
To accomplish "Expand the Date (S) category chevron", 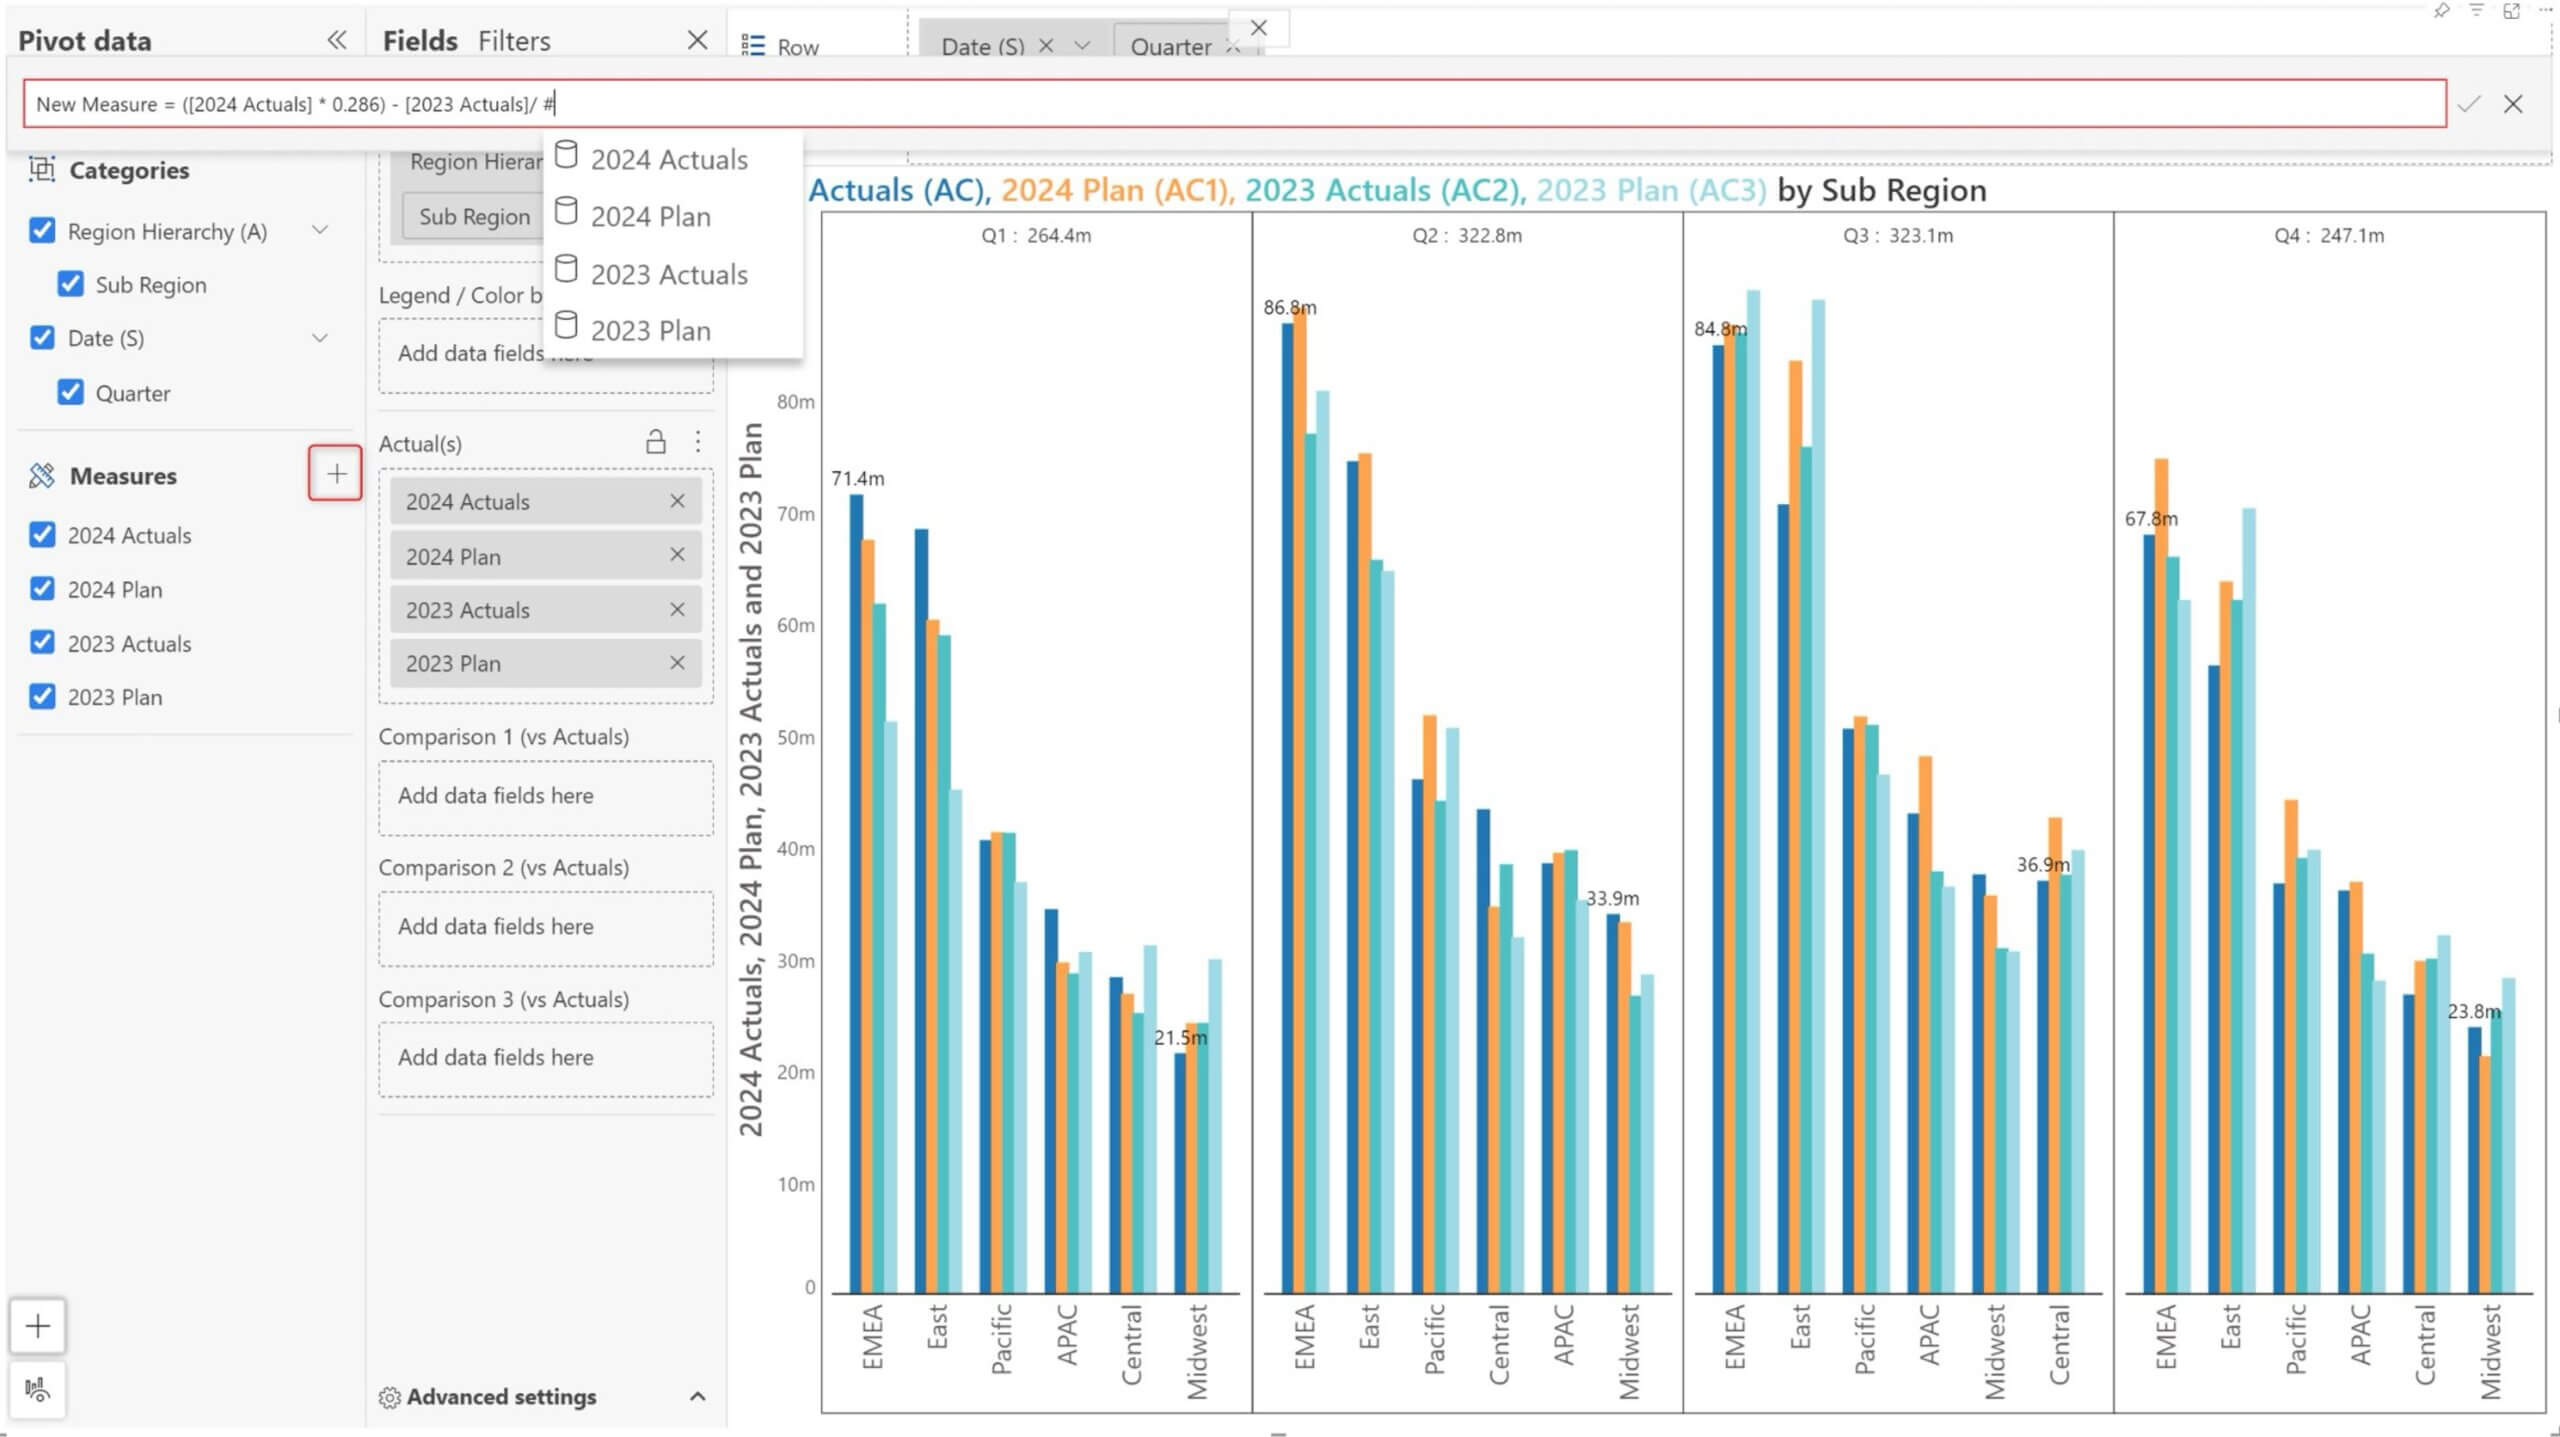I will pos(320,338).
